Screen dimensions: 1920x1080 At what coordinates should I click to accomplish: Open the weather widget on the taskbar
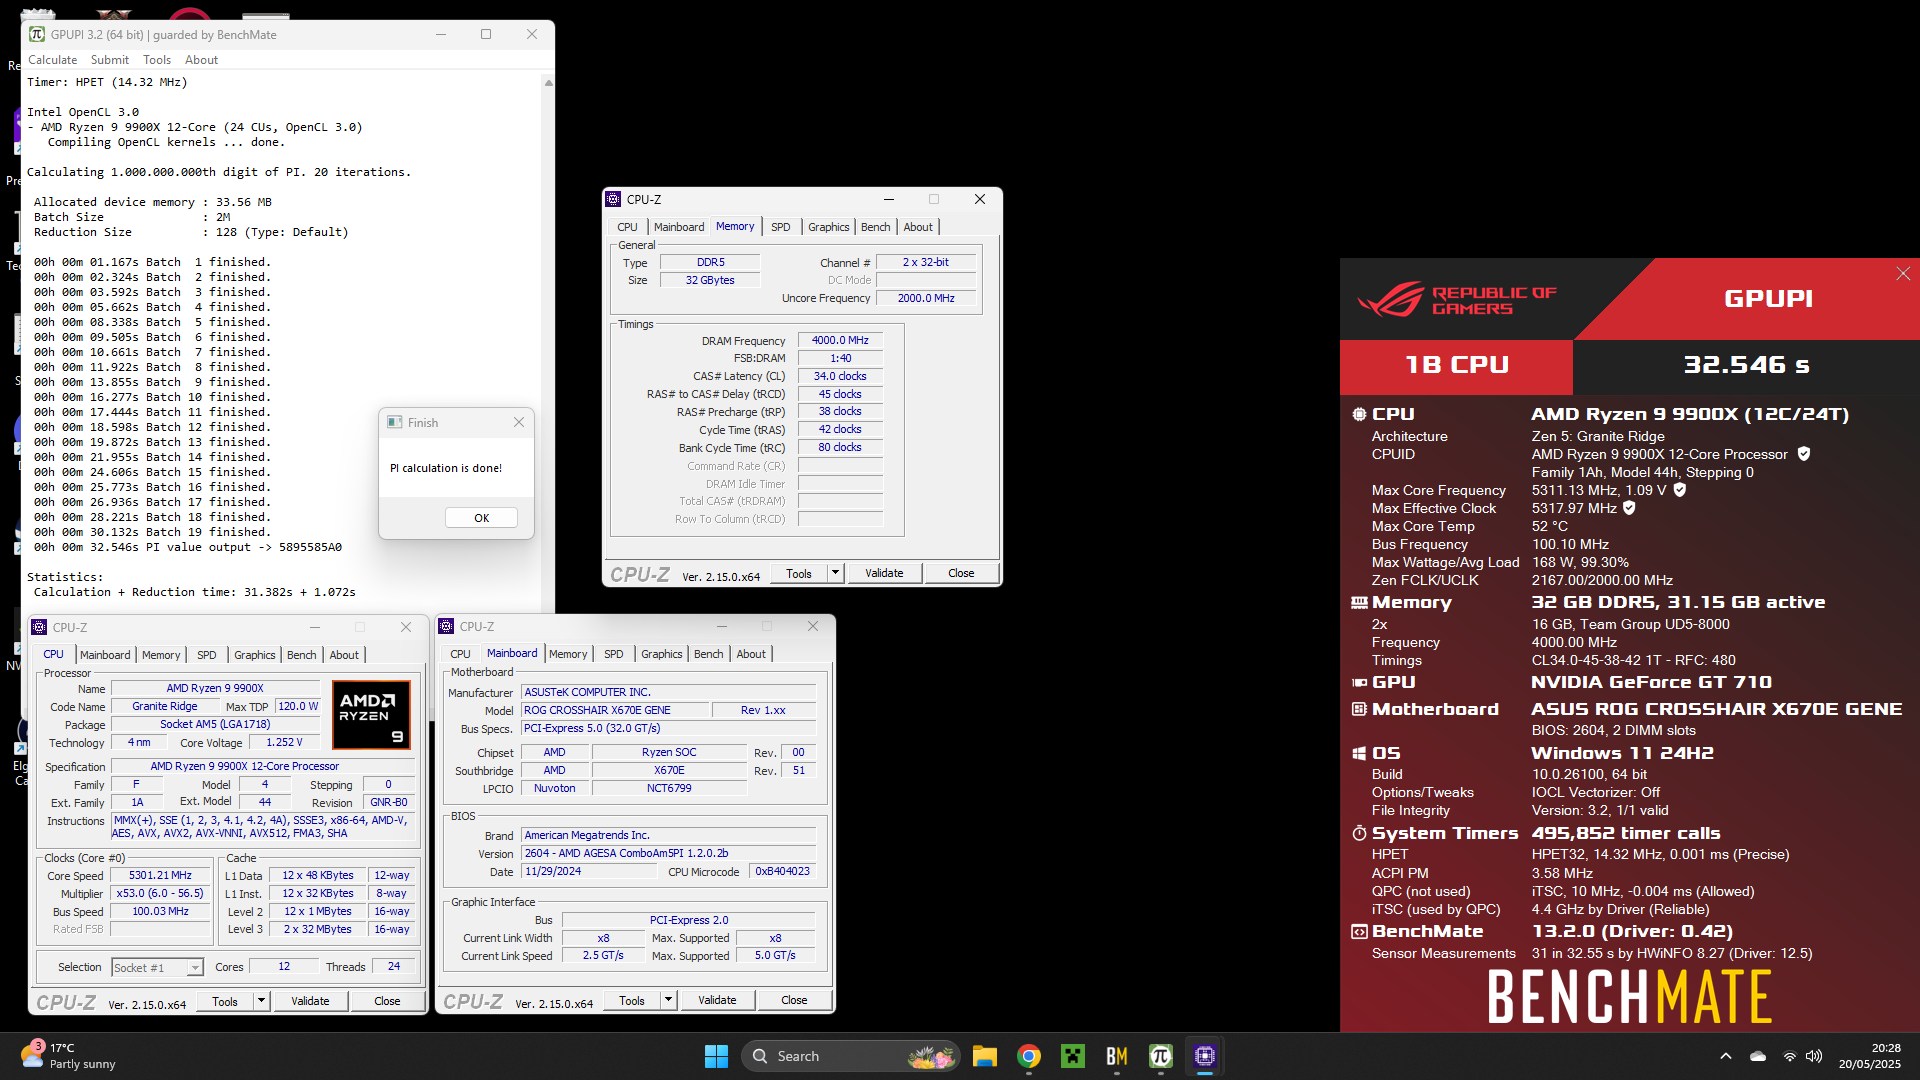[68, 1056]
